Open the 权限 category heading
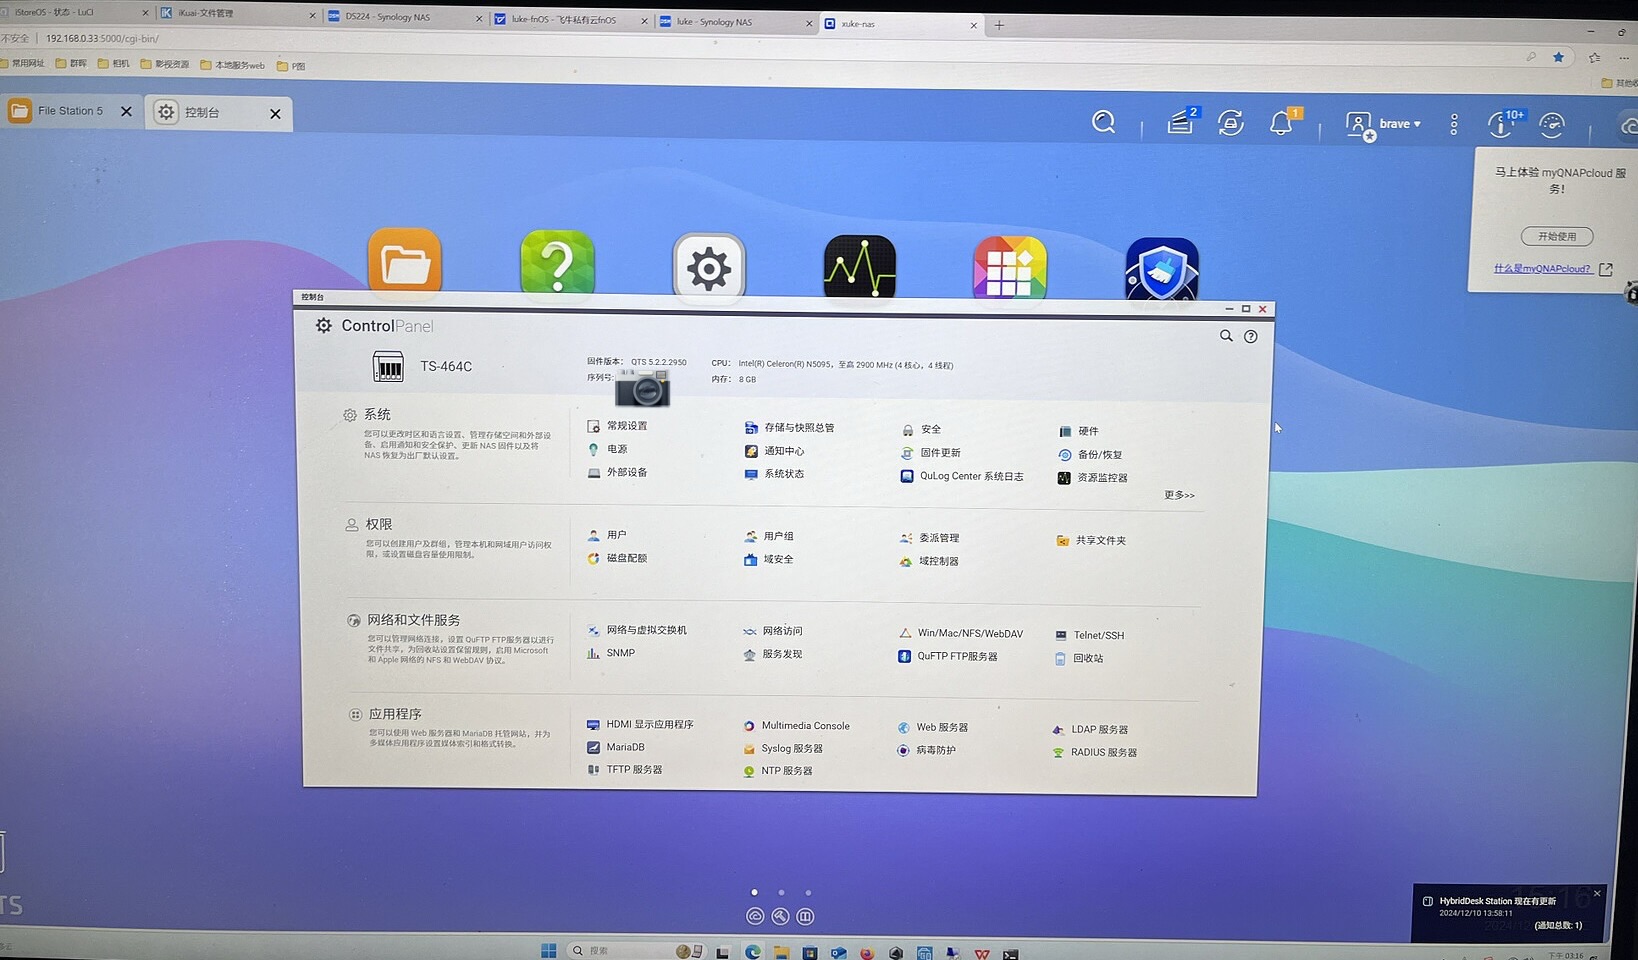1638x960 pixels. (x=379, y=524)
